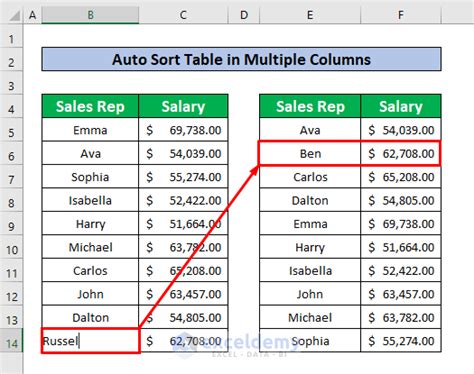
Task: Select row 8 header
Action: coord(11,200)
